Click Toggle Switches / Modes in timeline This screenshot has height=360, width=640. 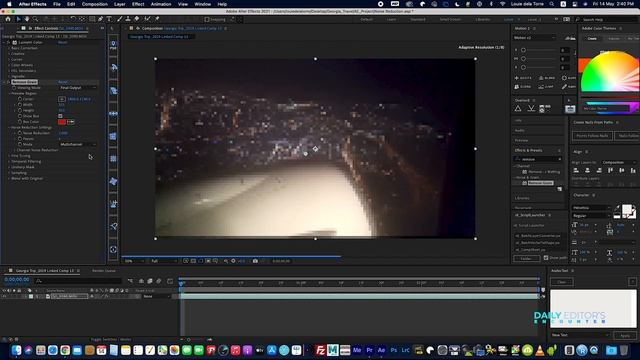pos(111,340)
